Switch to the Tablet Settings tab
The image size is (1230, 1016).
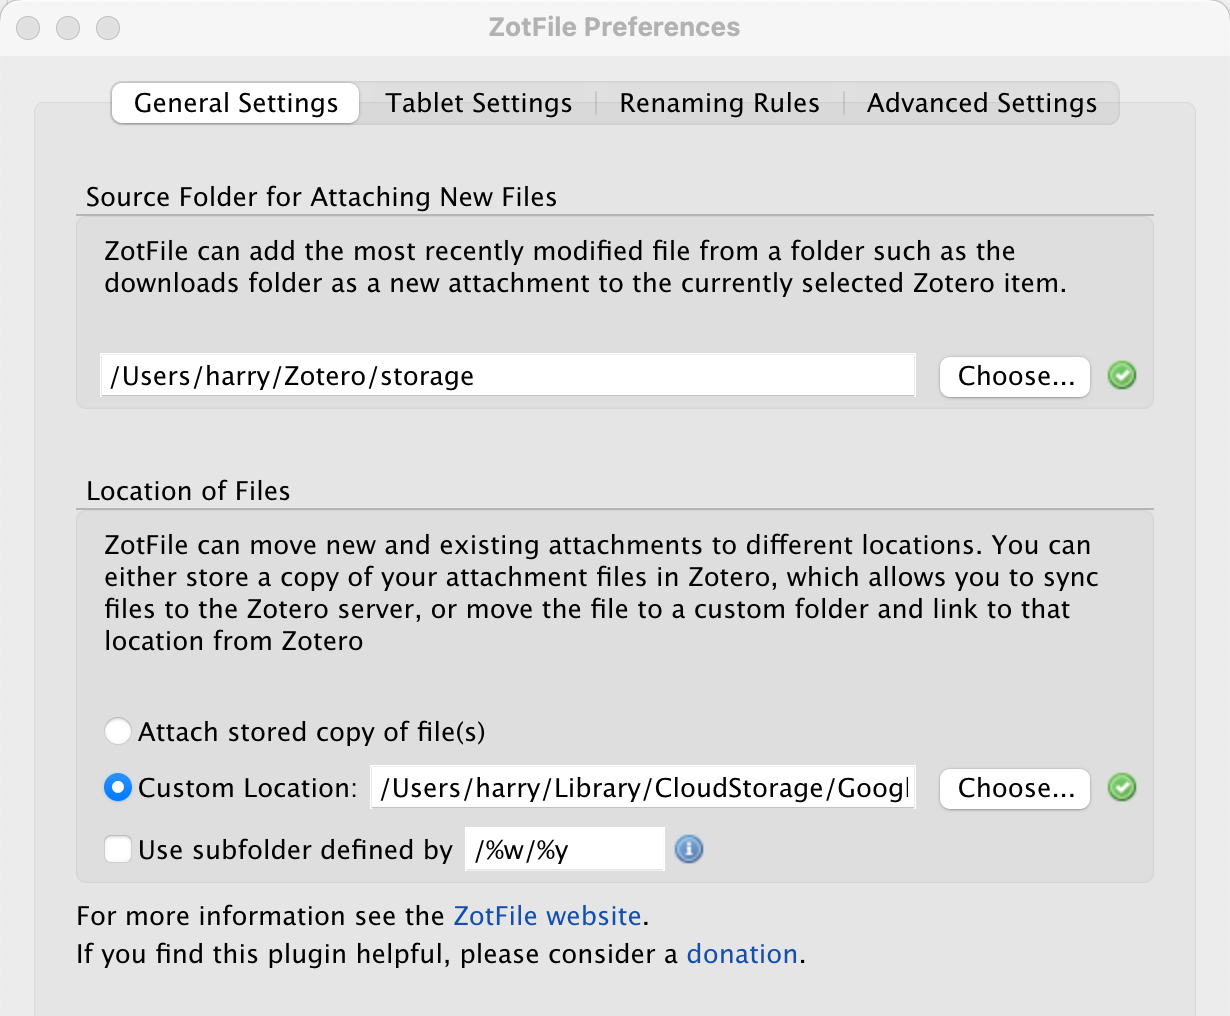[478, 103]
